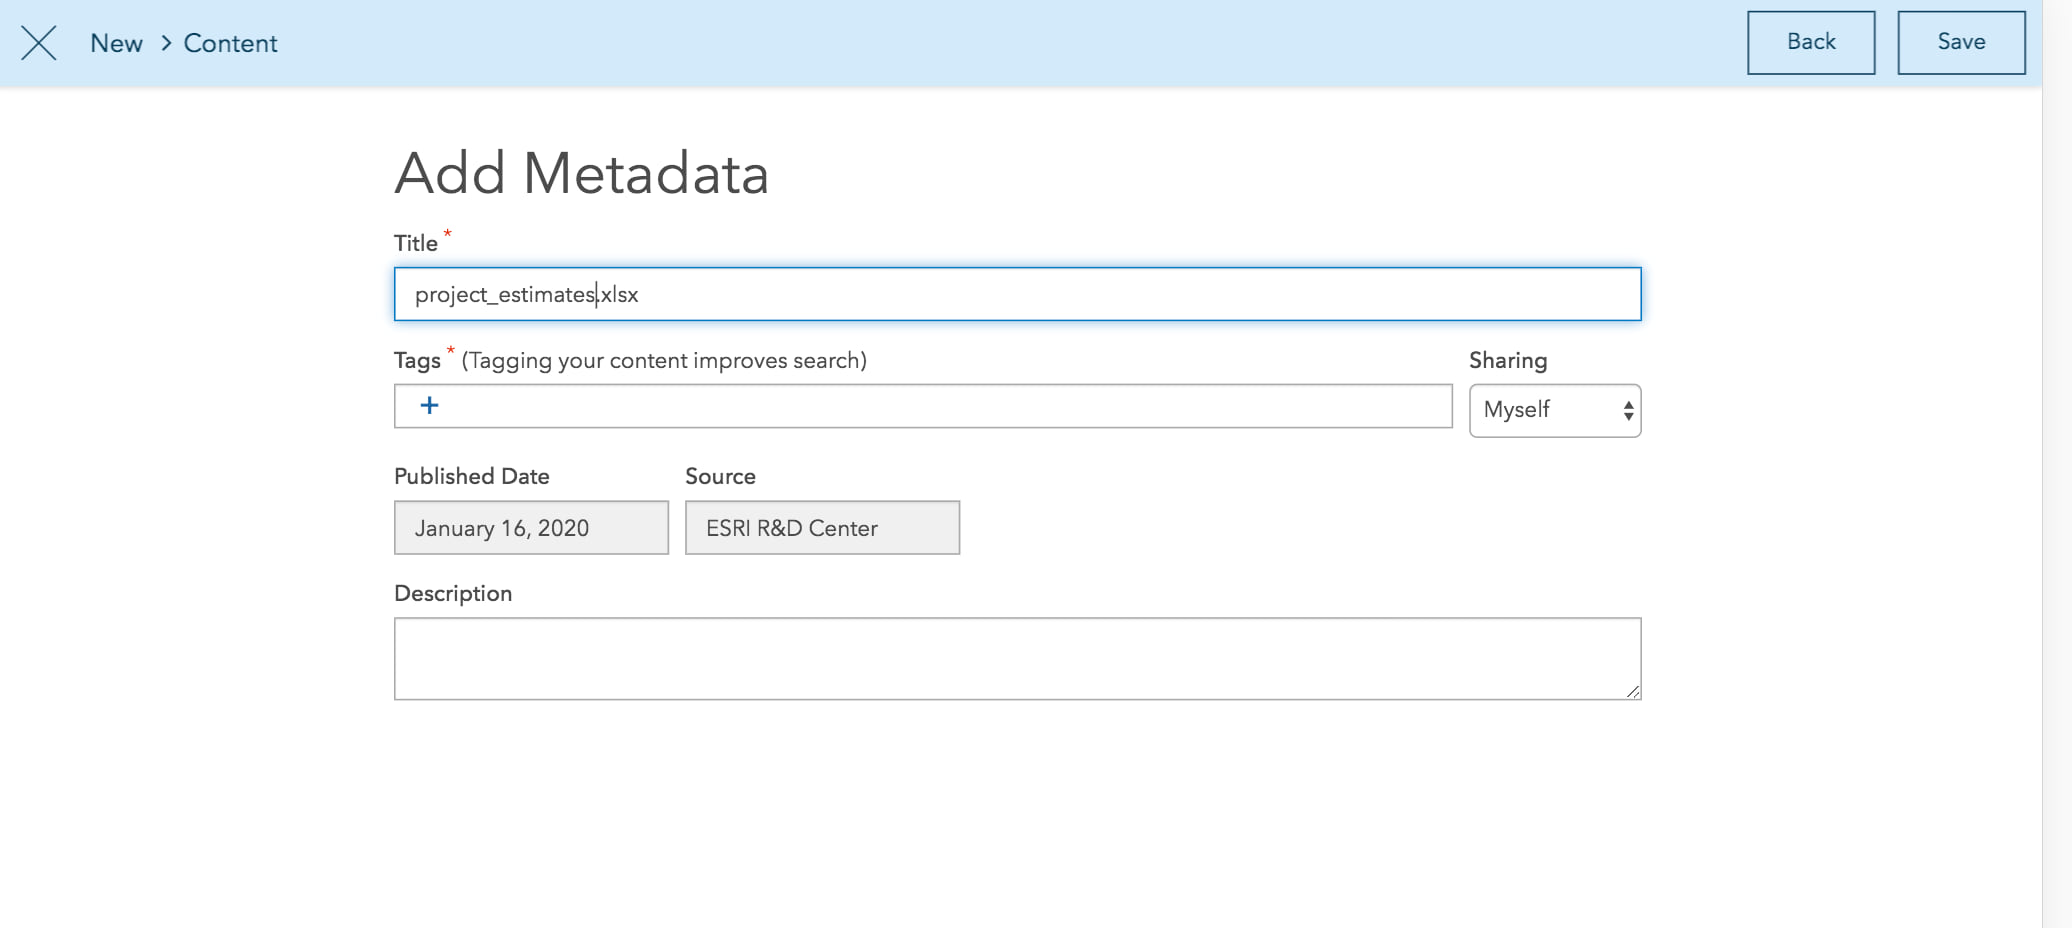Screen dimensions: 2072x928
Task: Click the Title label
Action: [x=416, y=243]
